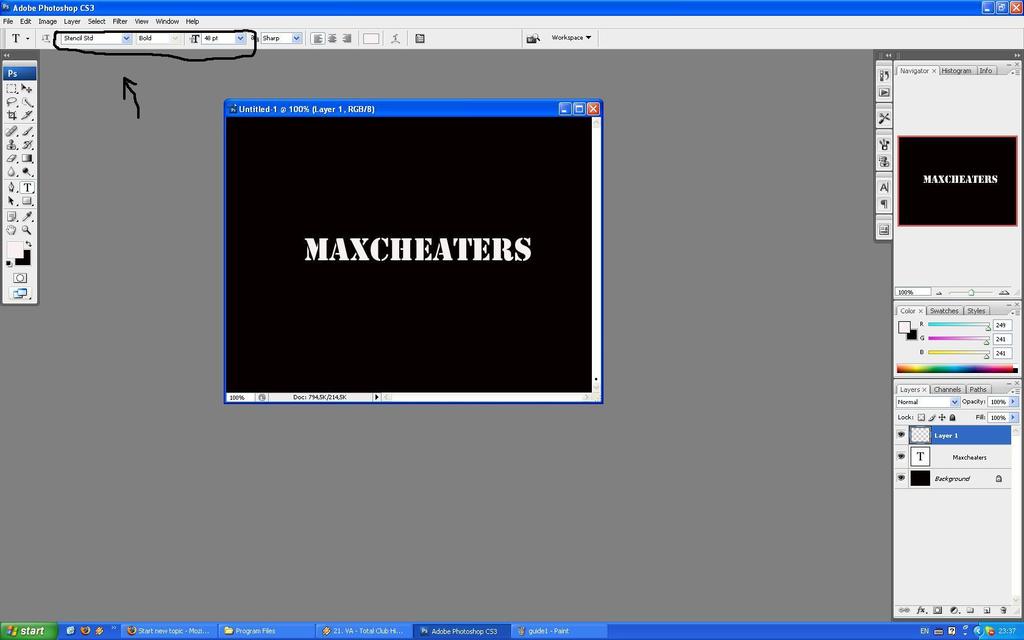
Task: Open the Stencil Std font family dropdown
Action: pyautogui.click(x=126, y=38)
